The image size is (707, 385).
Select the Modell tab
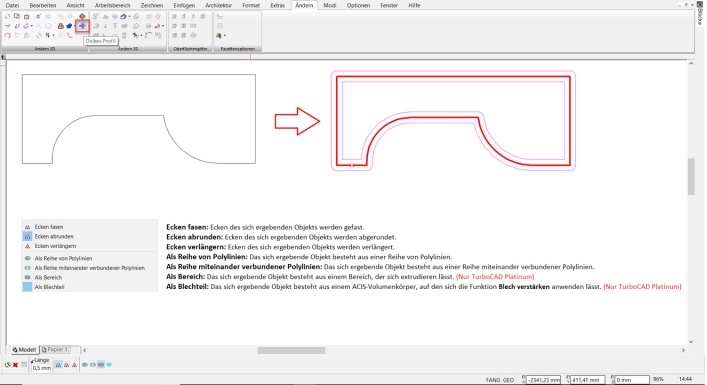point(24,349)
